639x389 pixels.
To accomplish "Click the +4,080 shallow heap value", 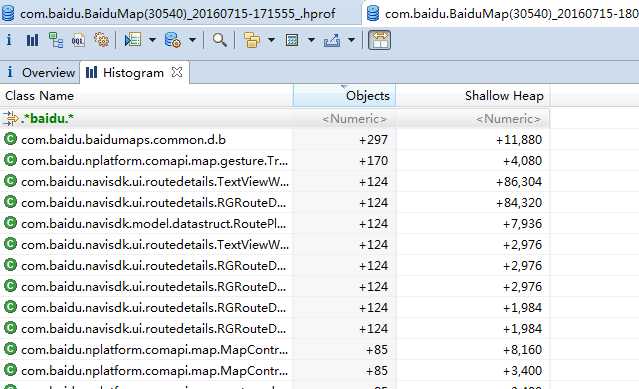I will tap(522, 160).
